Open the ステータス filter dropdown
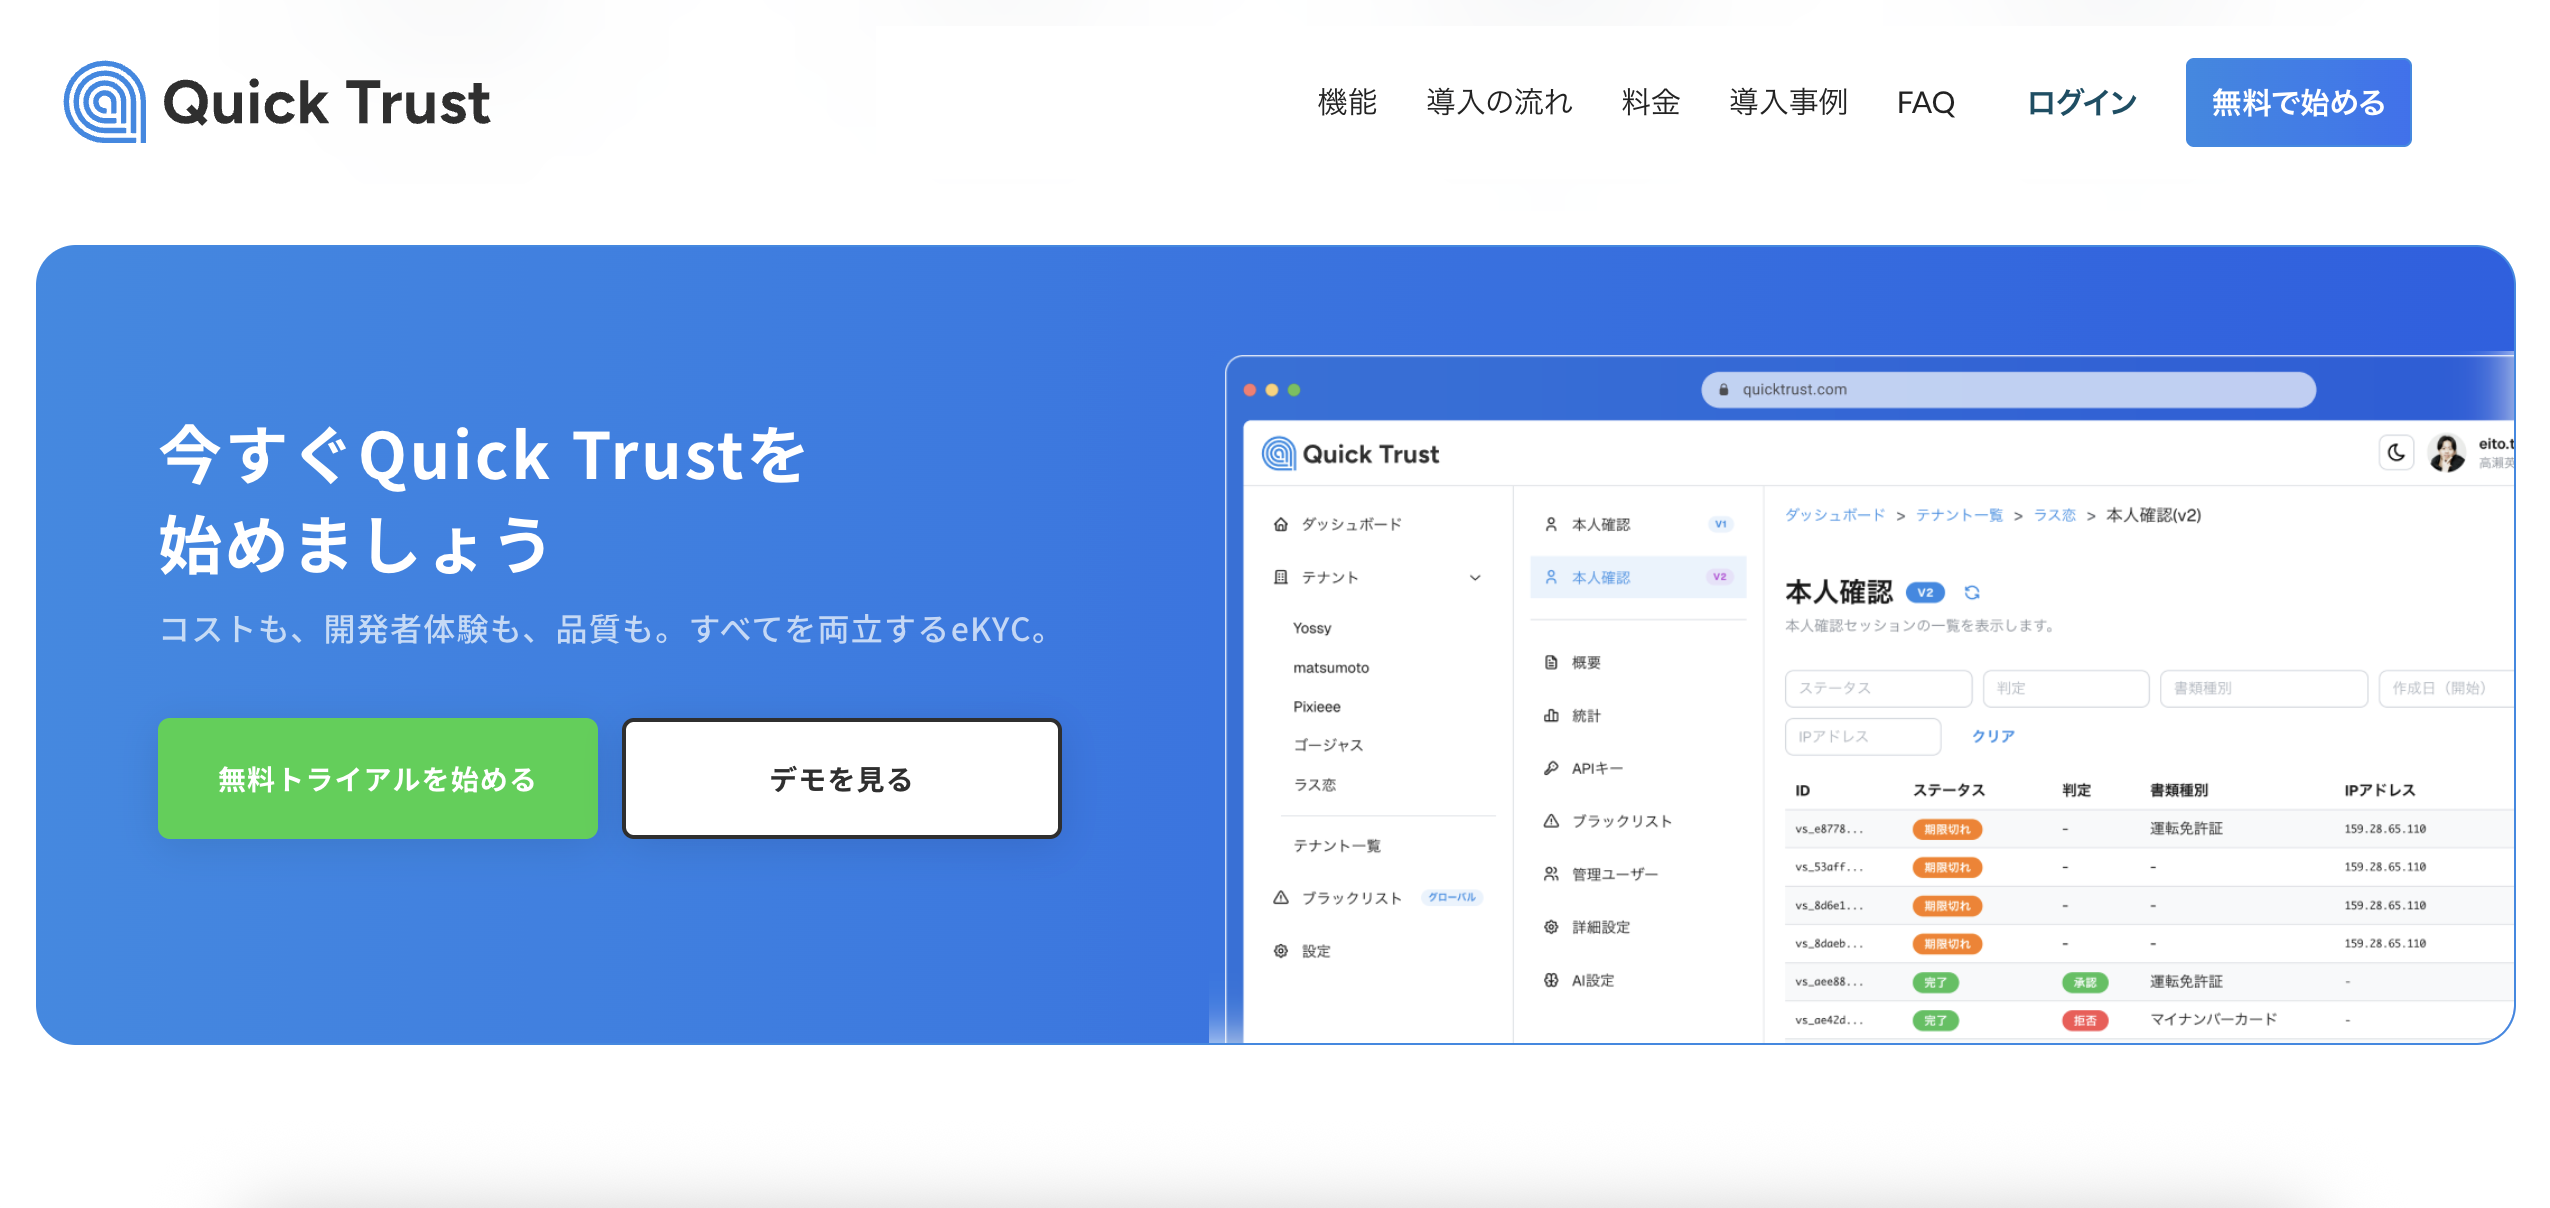The height and width of the screenshot is (1208, 2550). click(1878, 688)
